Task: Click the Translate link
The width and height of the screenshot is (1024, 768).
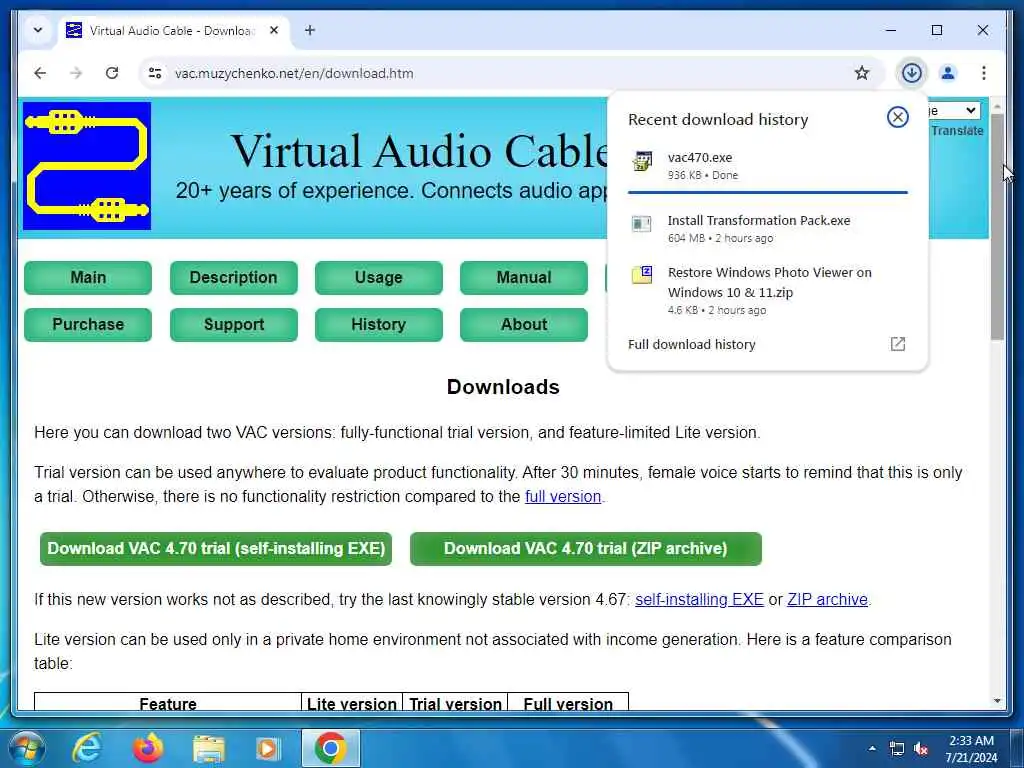Action: (957, 131)
